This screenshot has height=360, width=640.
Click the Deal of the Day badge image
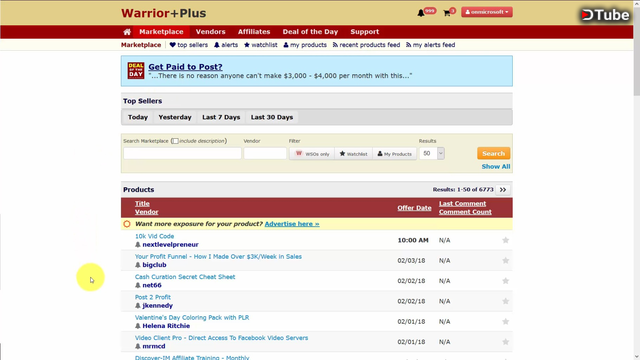point(136,70)
